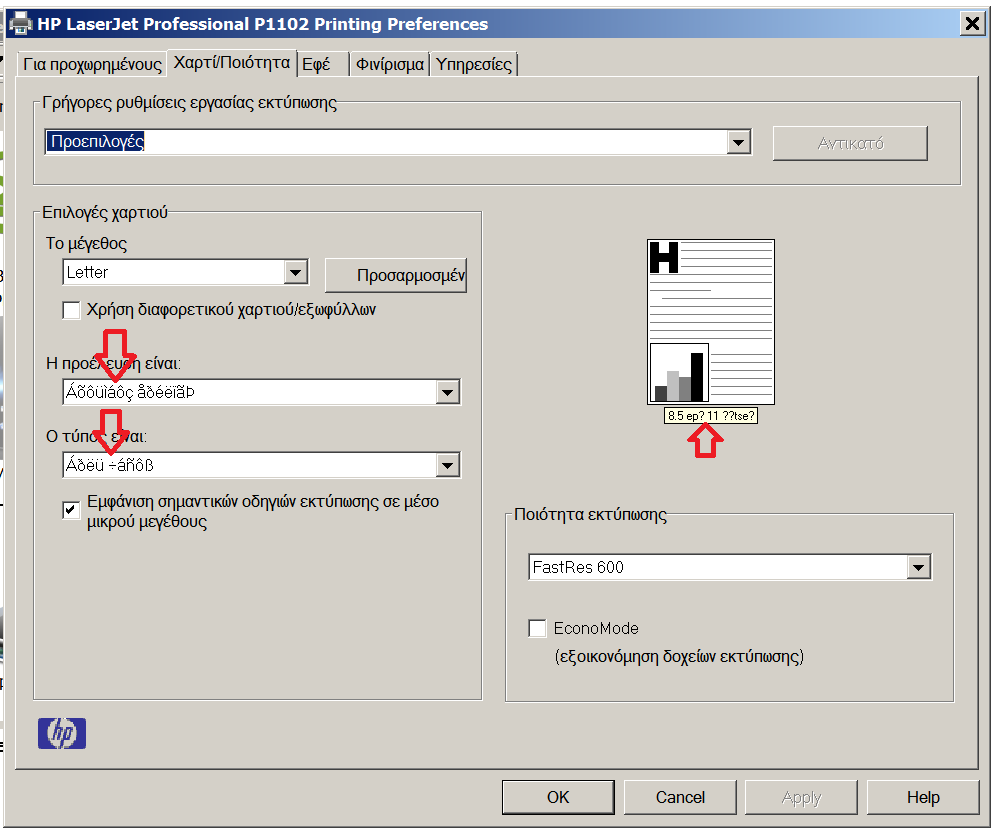Enable the EconoMode checkbox
This screenshot has width=991, height=835.
click(538, 629)
